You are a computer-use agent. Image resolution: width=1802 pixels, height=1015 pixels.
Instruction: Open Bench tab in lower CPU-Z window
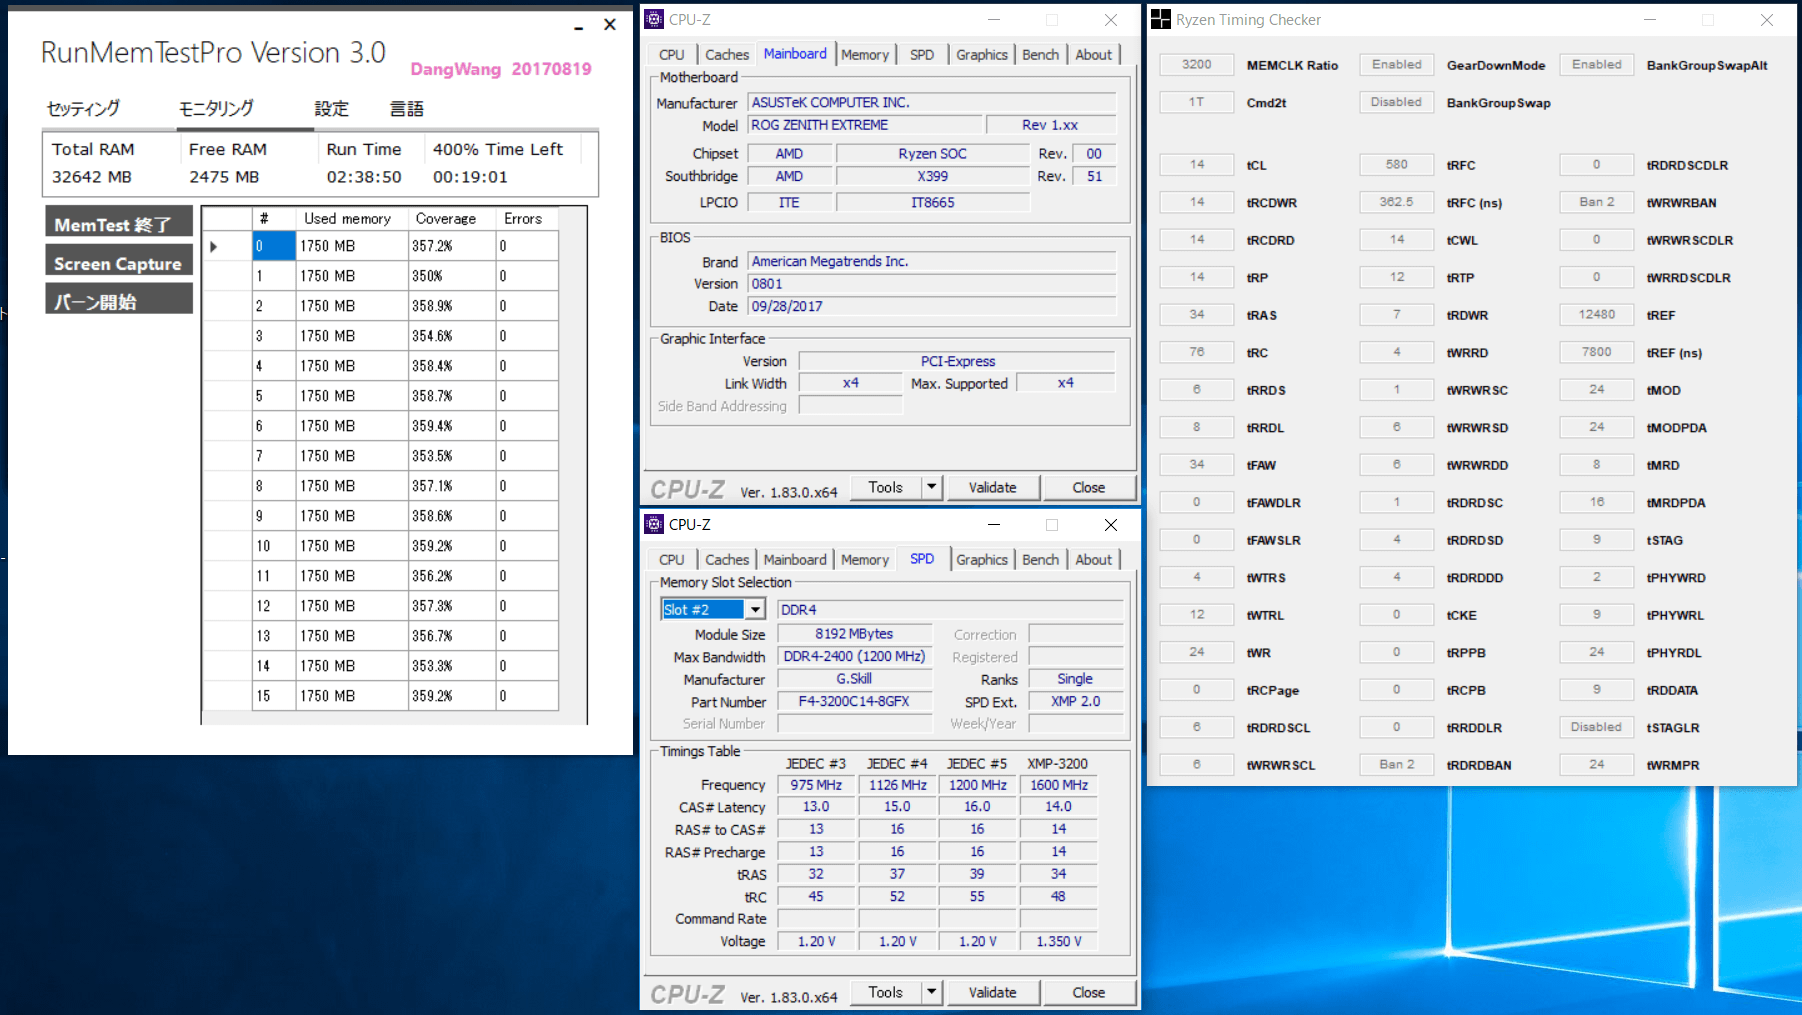pos(1040,560)
